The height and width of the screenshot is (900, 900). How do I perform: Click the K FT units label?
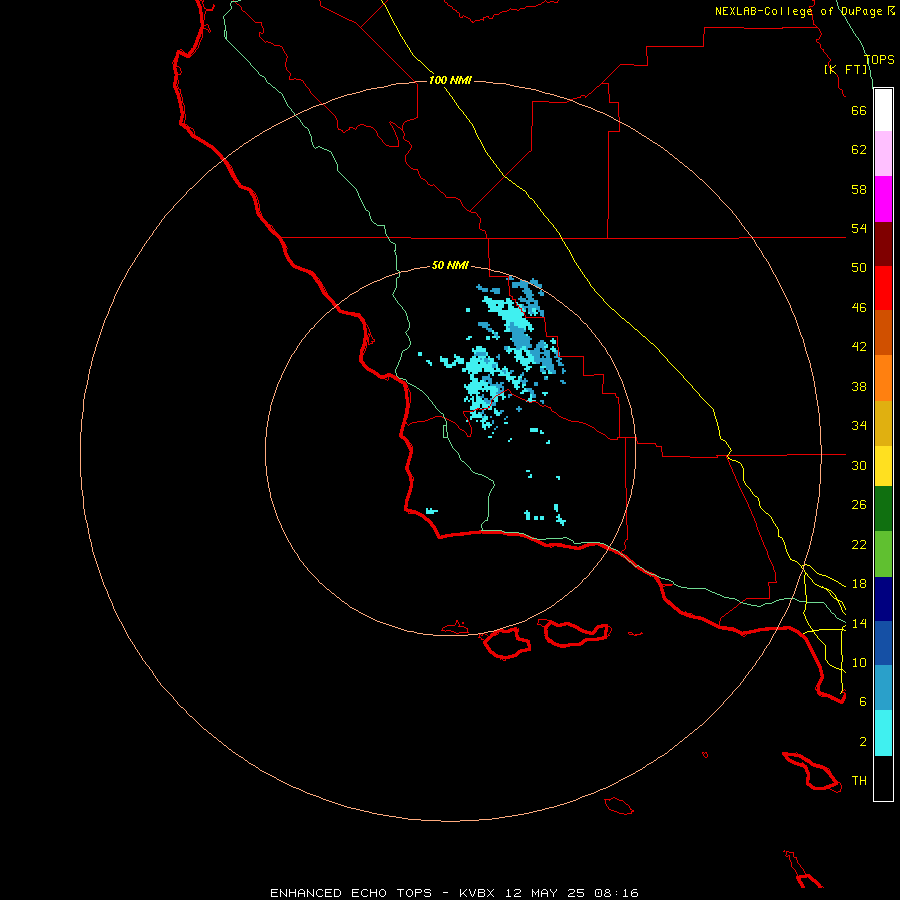click(x=846, y=70)
